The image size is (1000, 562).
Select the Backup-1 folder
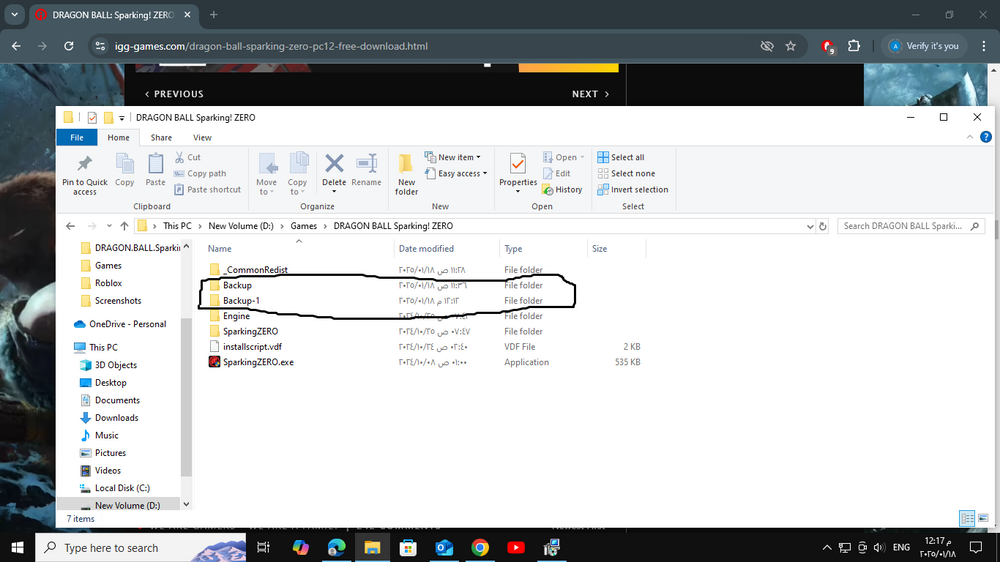[x=241, y=300]
